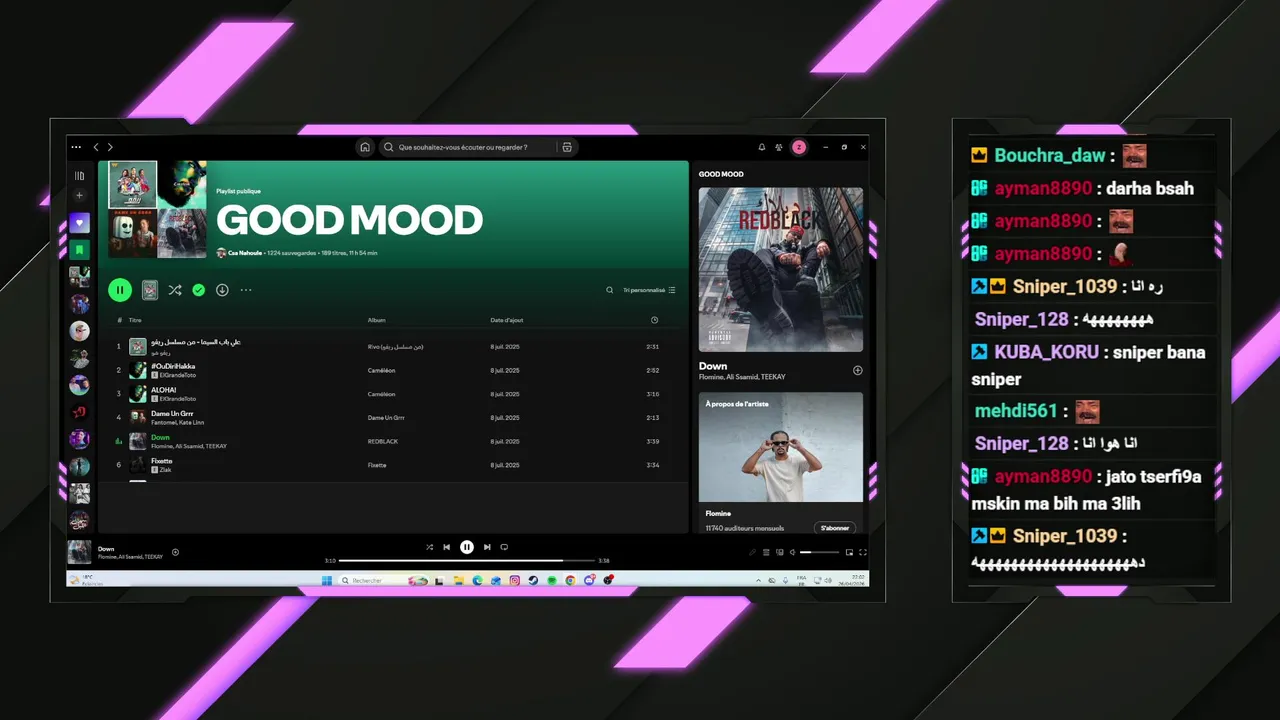Toggle saved checkmark for GOOD MOOD playlist
The image size is (1280, 720).
[x=198, y=290]
